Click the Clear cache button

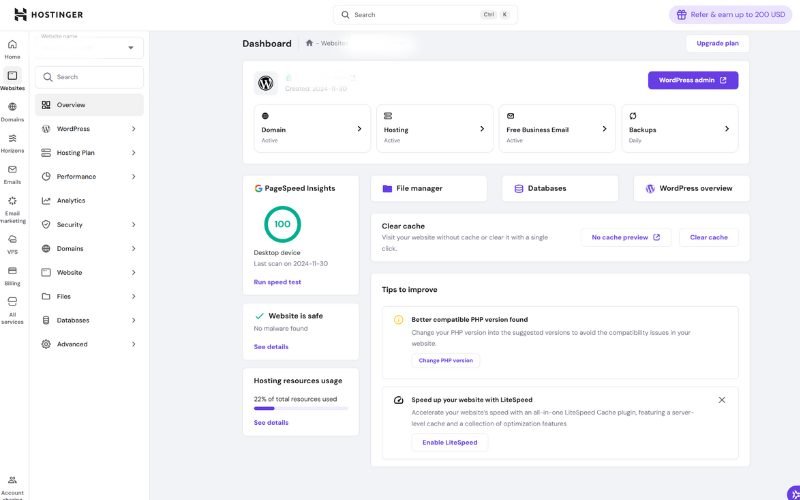pyautogui.click(x=709, y=237)
